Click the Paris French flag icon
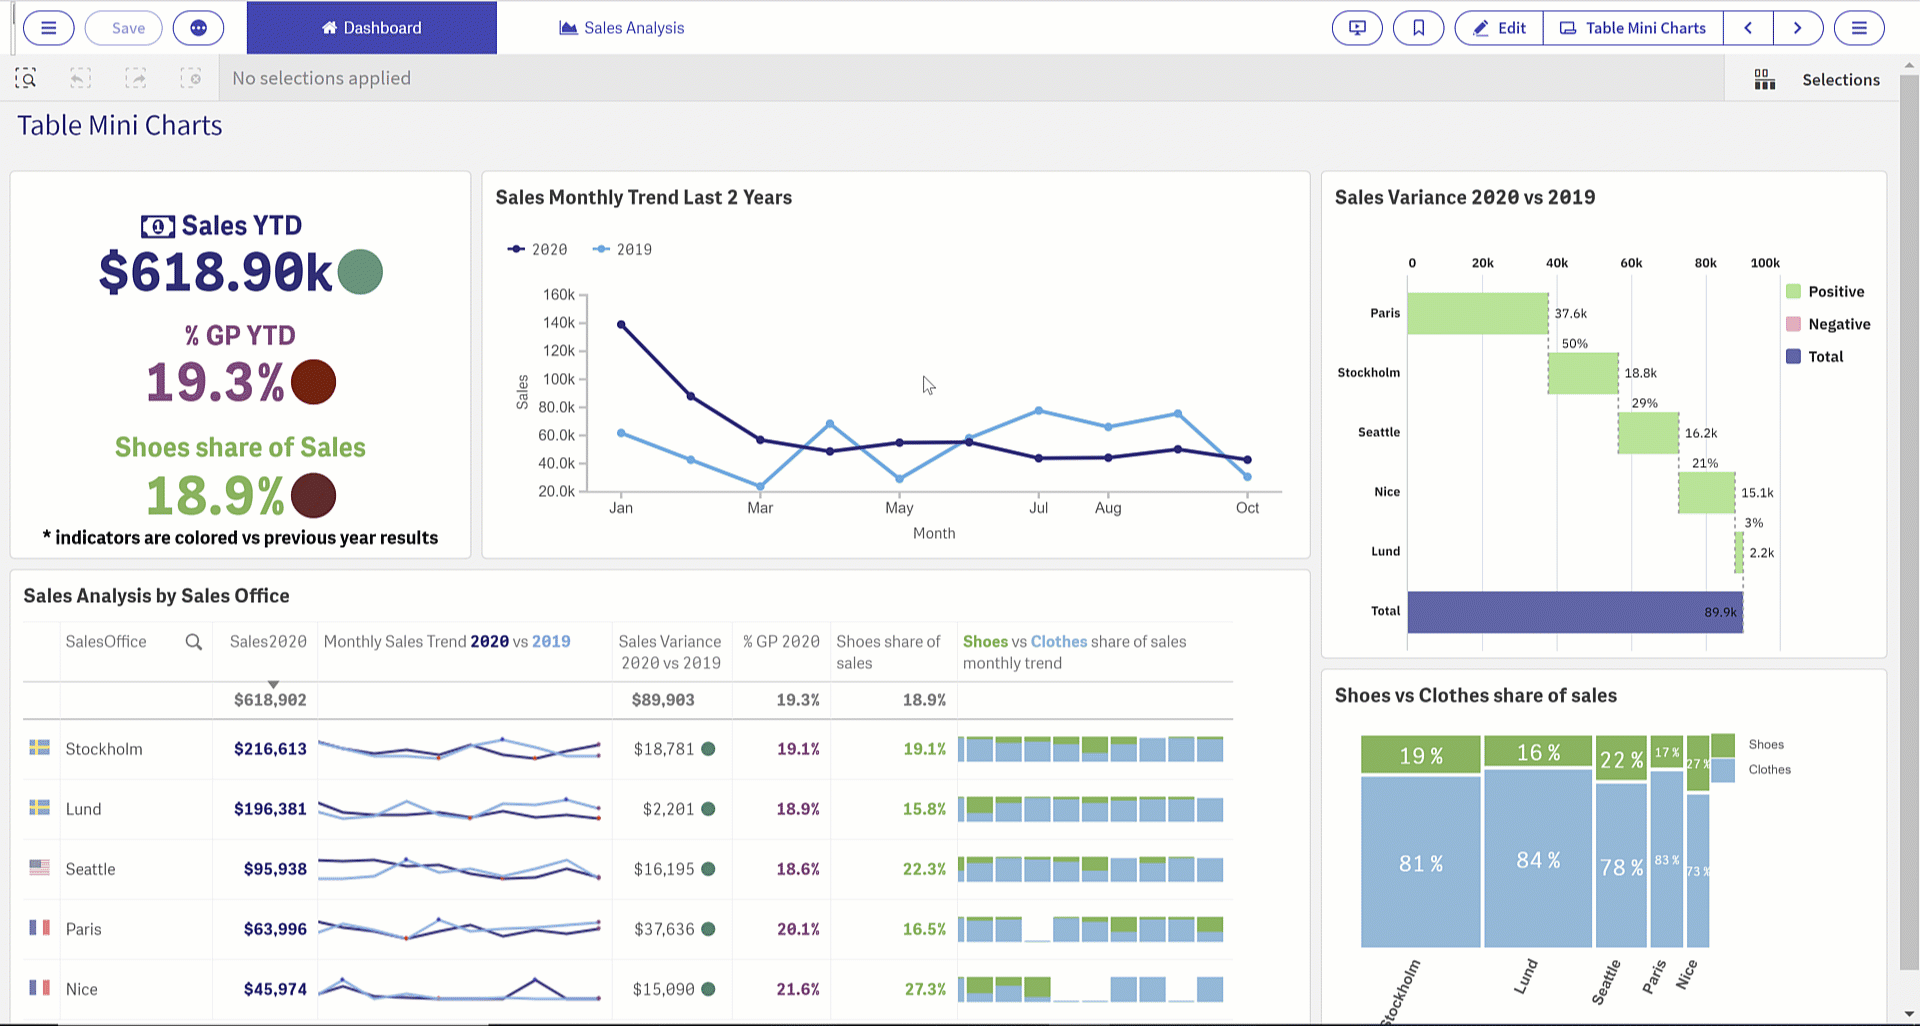 coord(39,927)
